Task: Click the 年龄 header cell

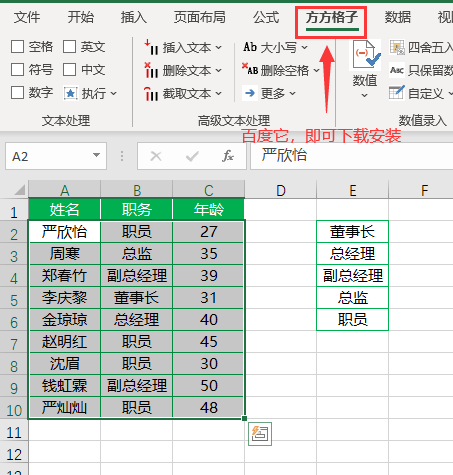Action: coord(209,209)
